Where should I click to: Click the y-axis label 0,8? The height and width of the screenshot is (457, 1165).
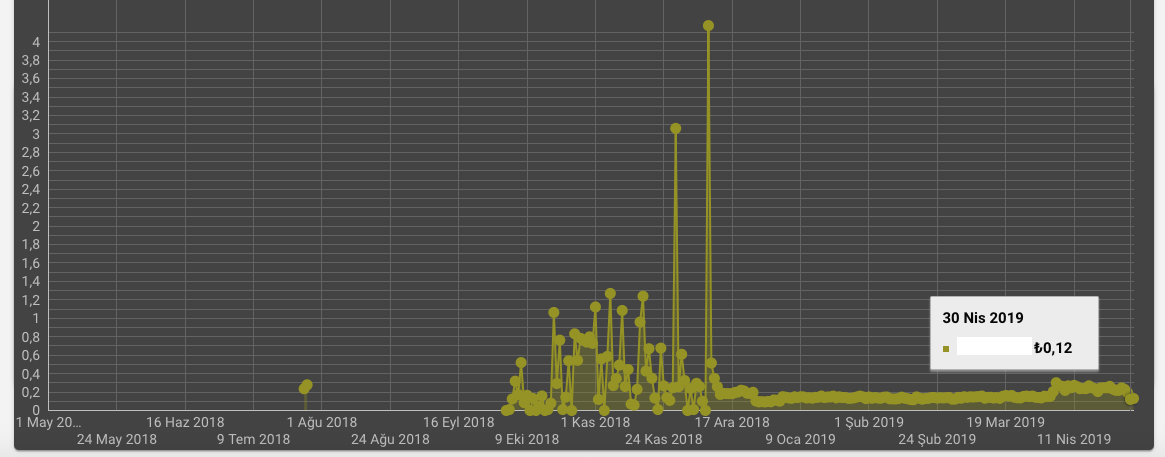[30, 337]
